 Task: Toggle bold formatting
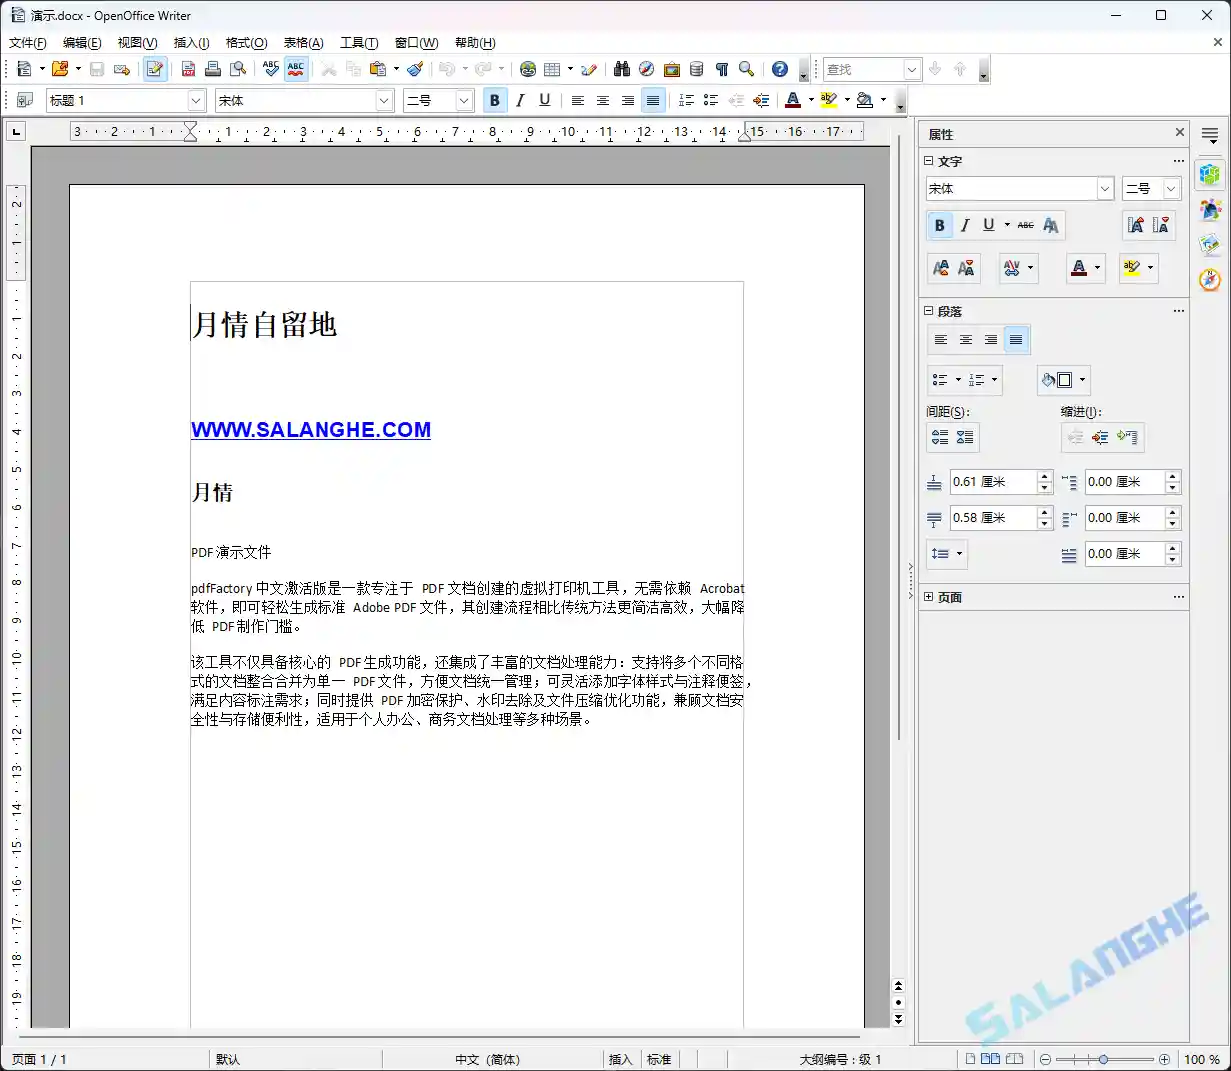(494, 100)
